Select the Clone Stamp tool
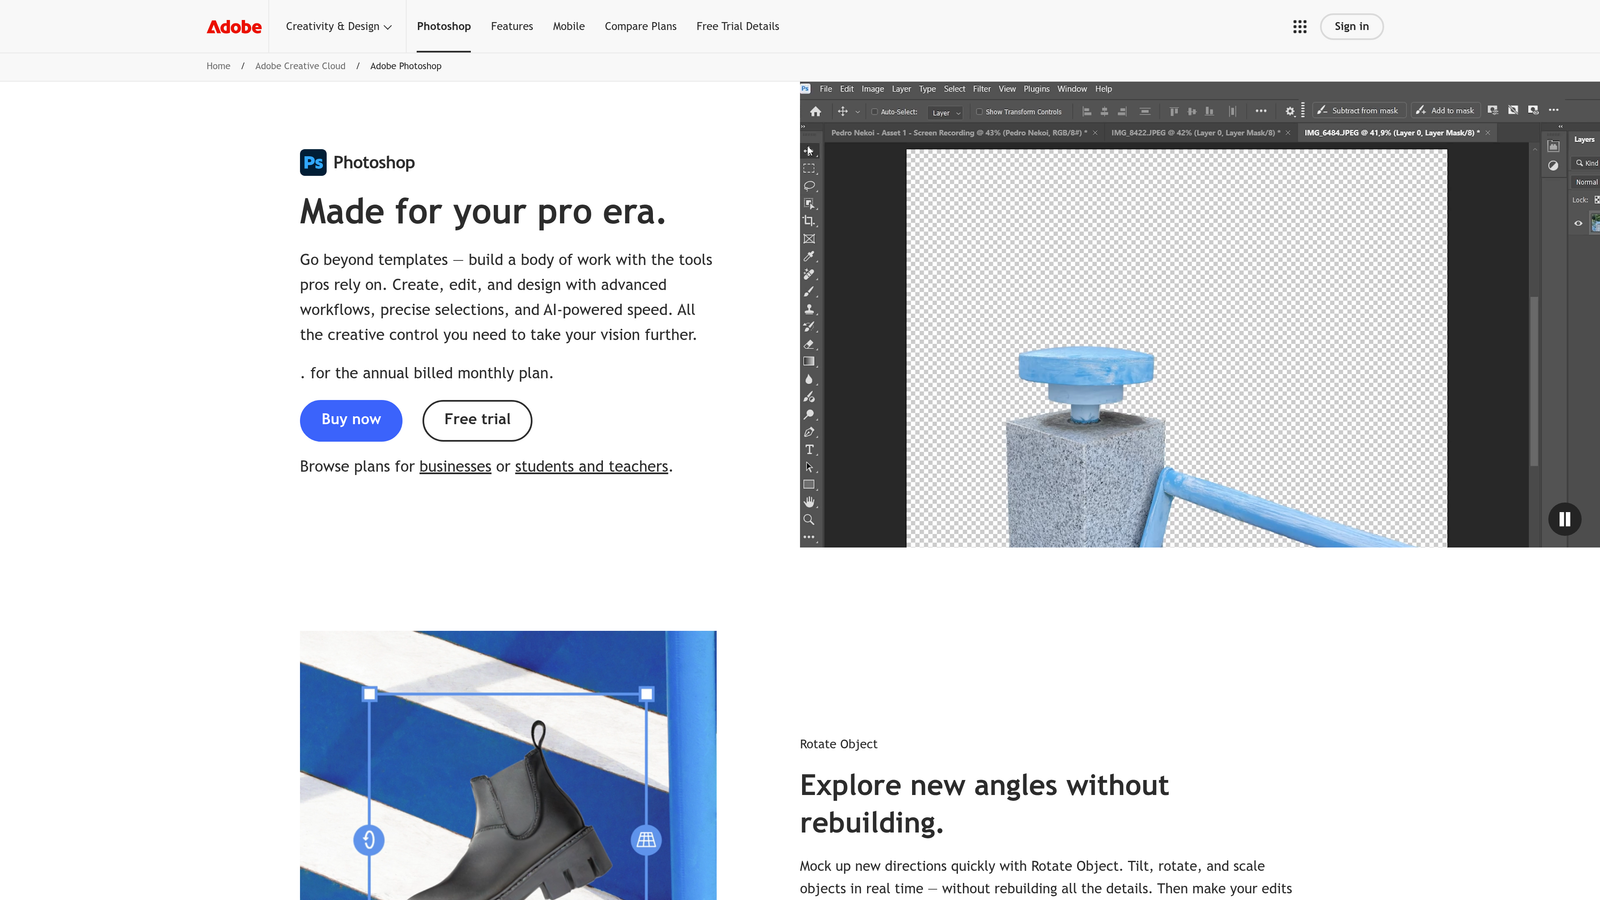The width and height of the screenshot is (1600, 900). click(809, 309)
